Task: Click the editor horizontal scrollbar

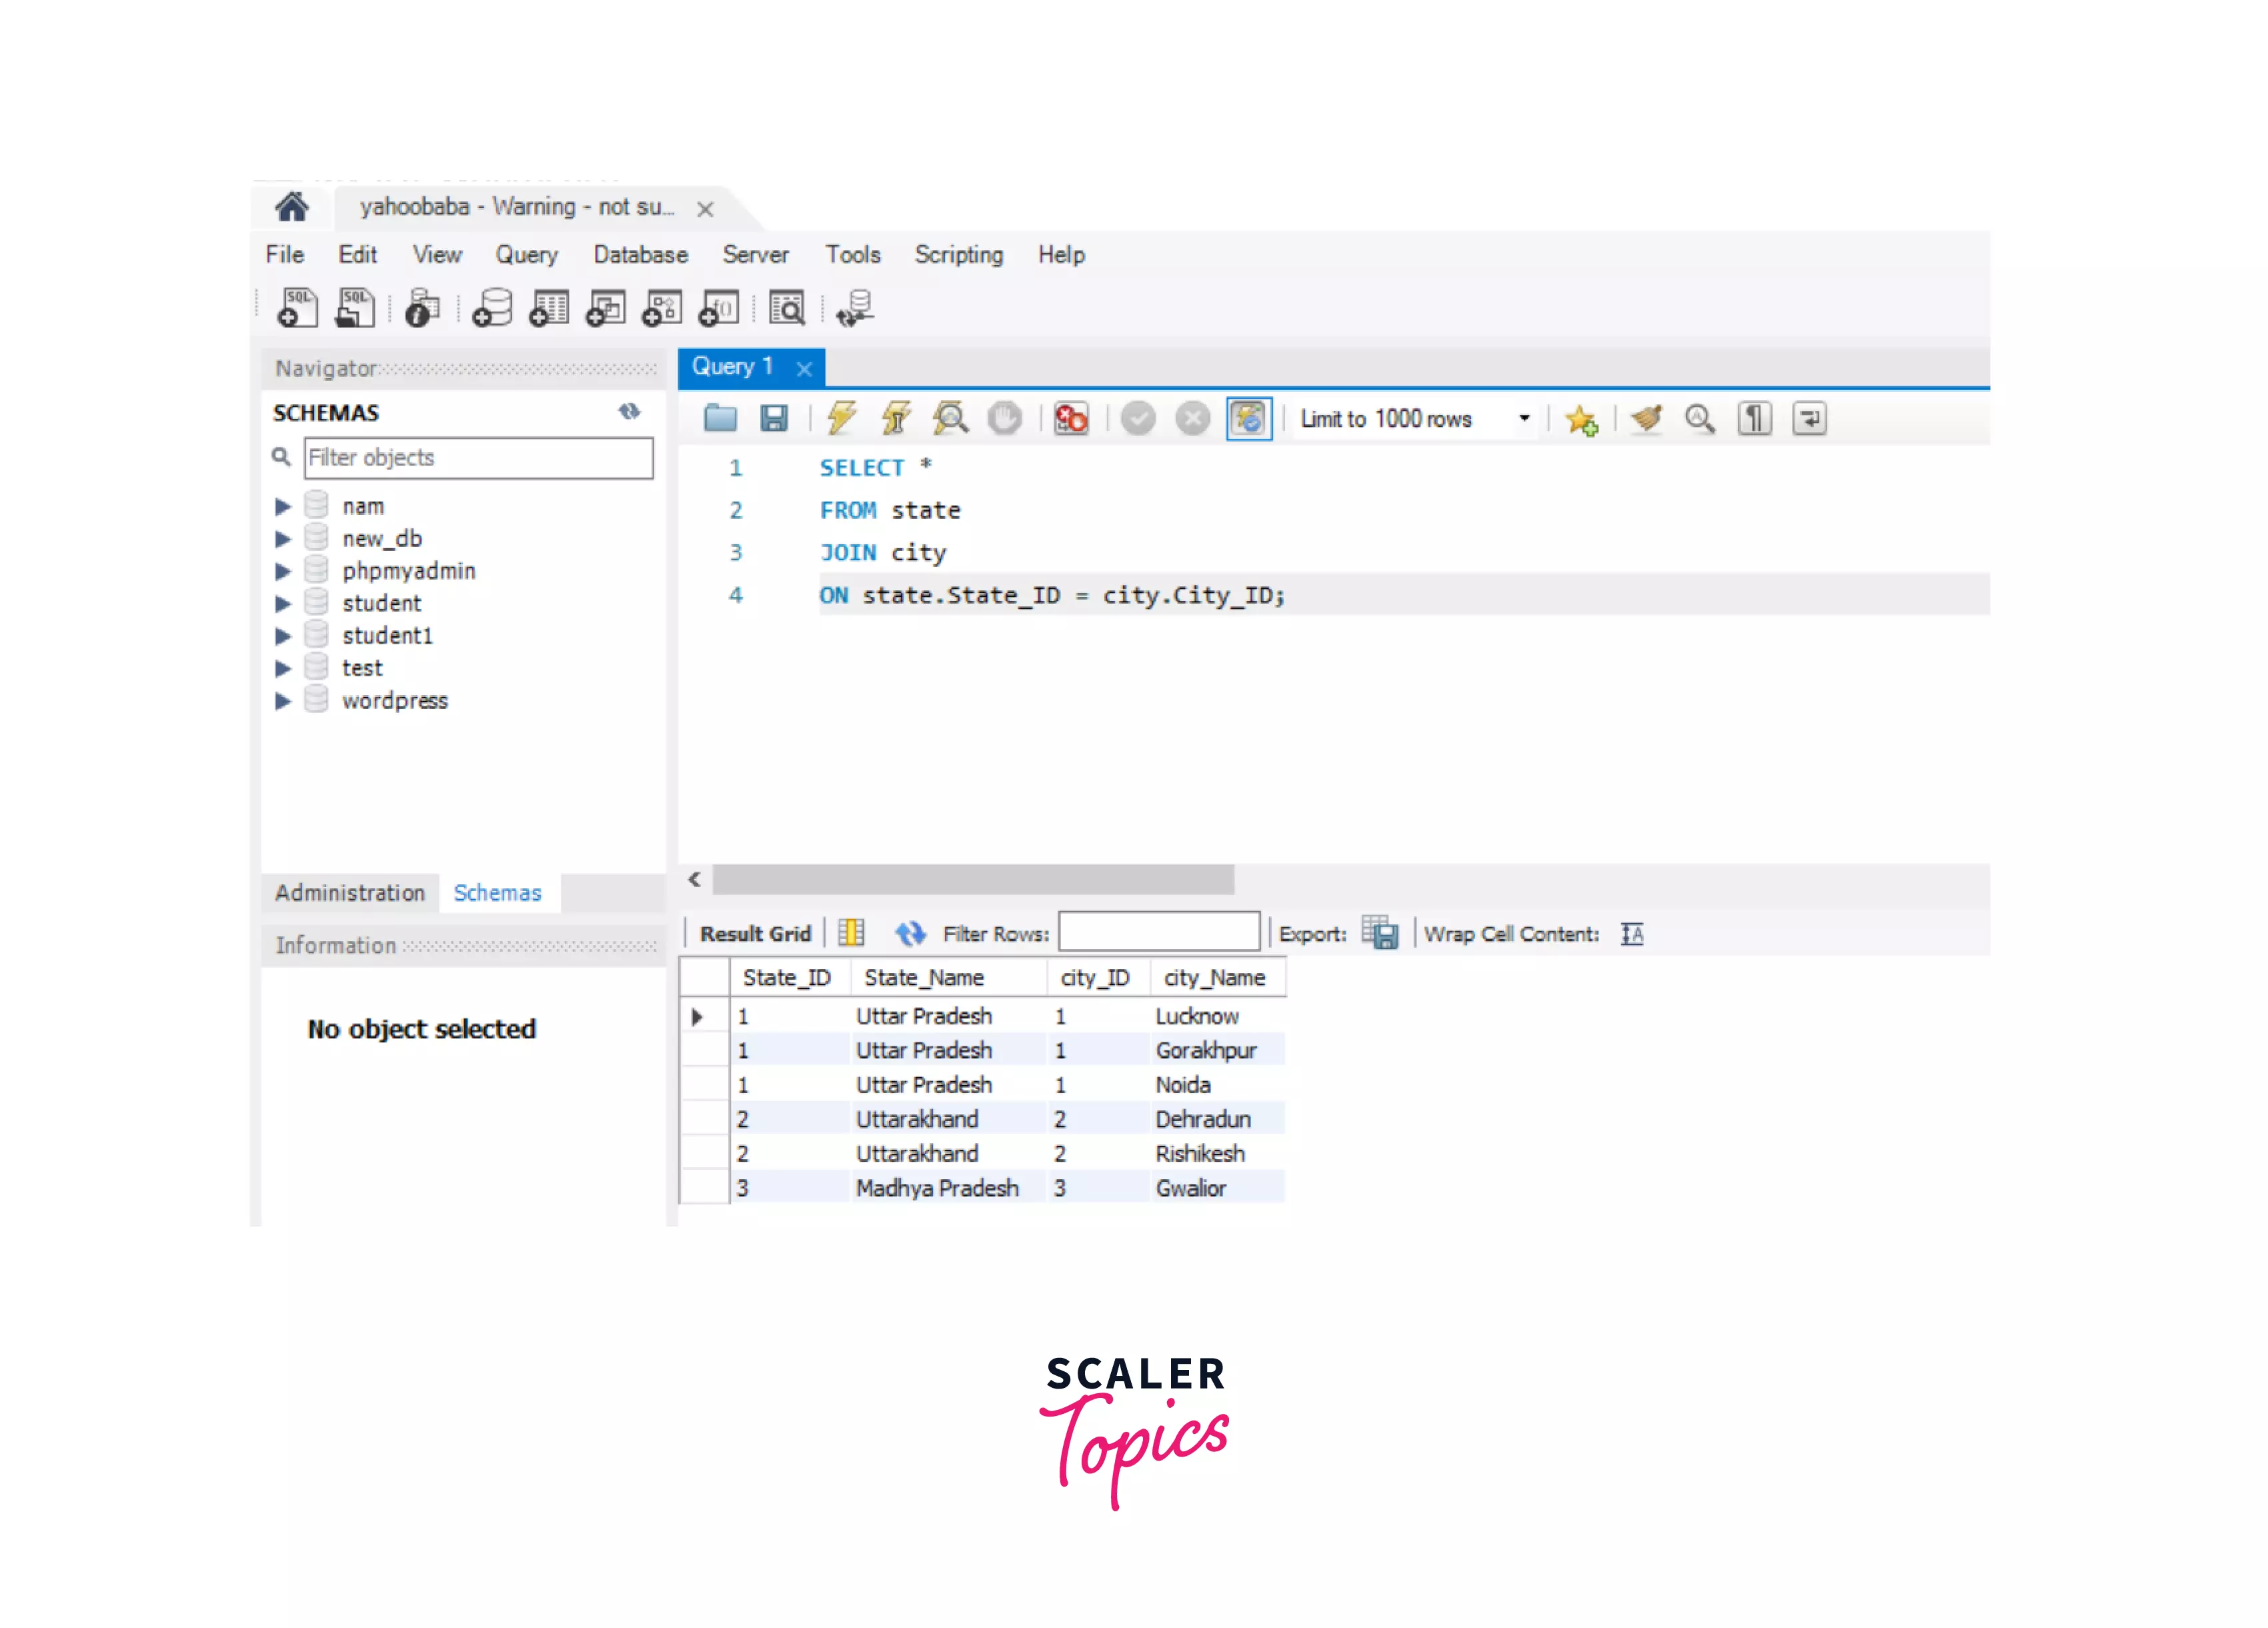Action: tap(972, 879)
